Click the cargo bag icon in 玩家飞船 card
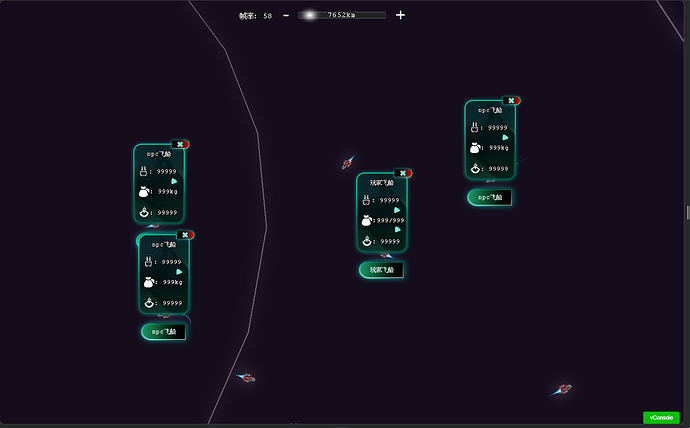This screenshot has height=428, width=690. tap(367, 220)
